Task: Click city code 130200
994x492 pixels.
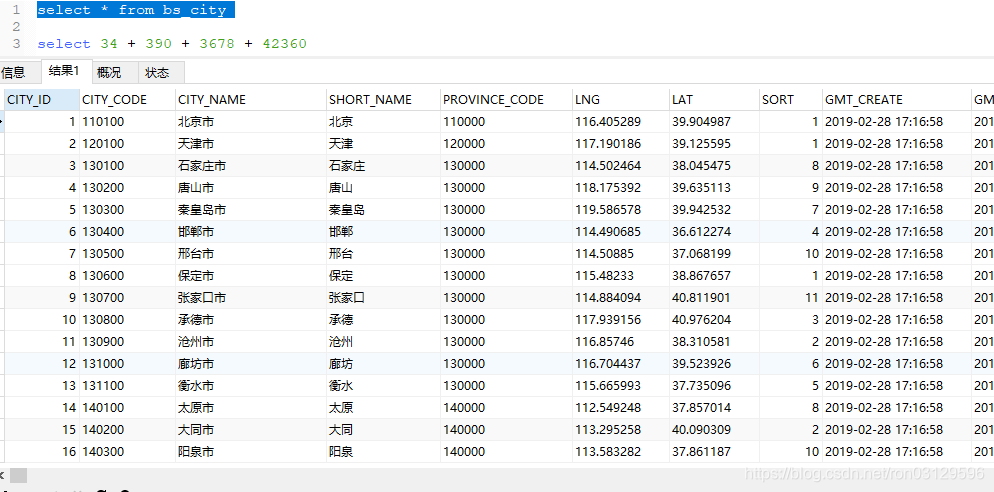Action: 127,188
